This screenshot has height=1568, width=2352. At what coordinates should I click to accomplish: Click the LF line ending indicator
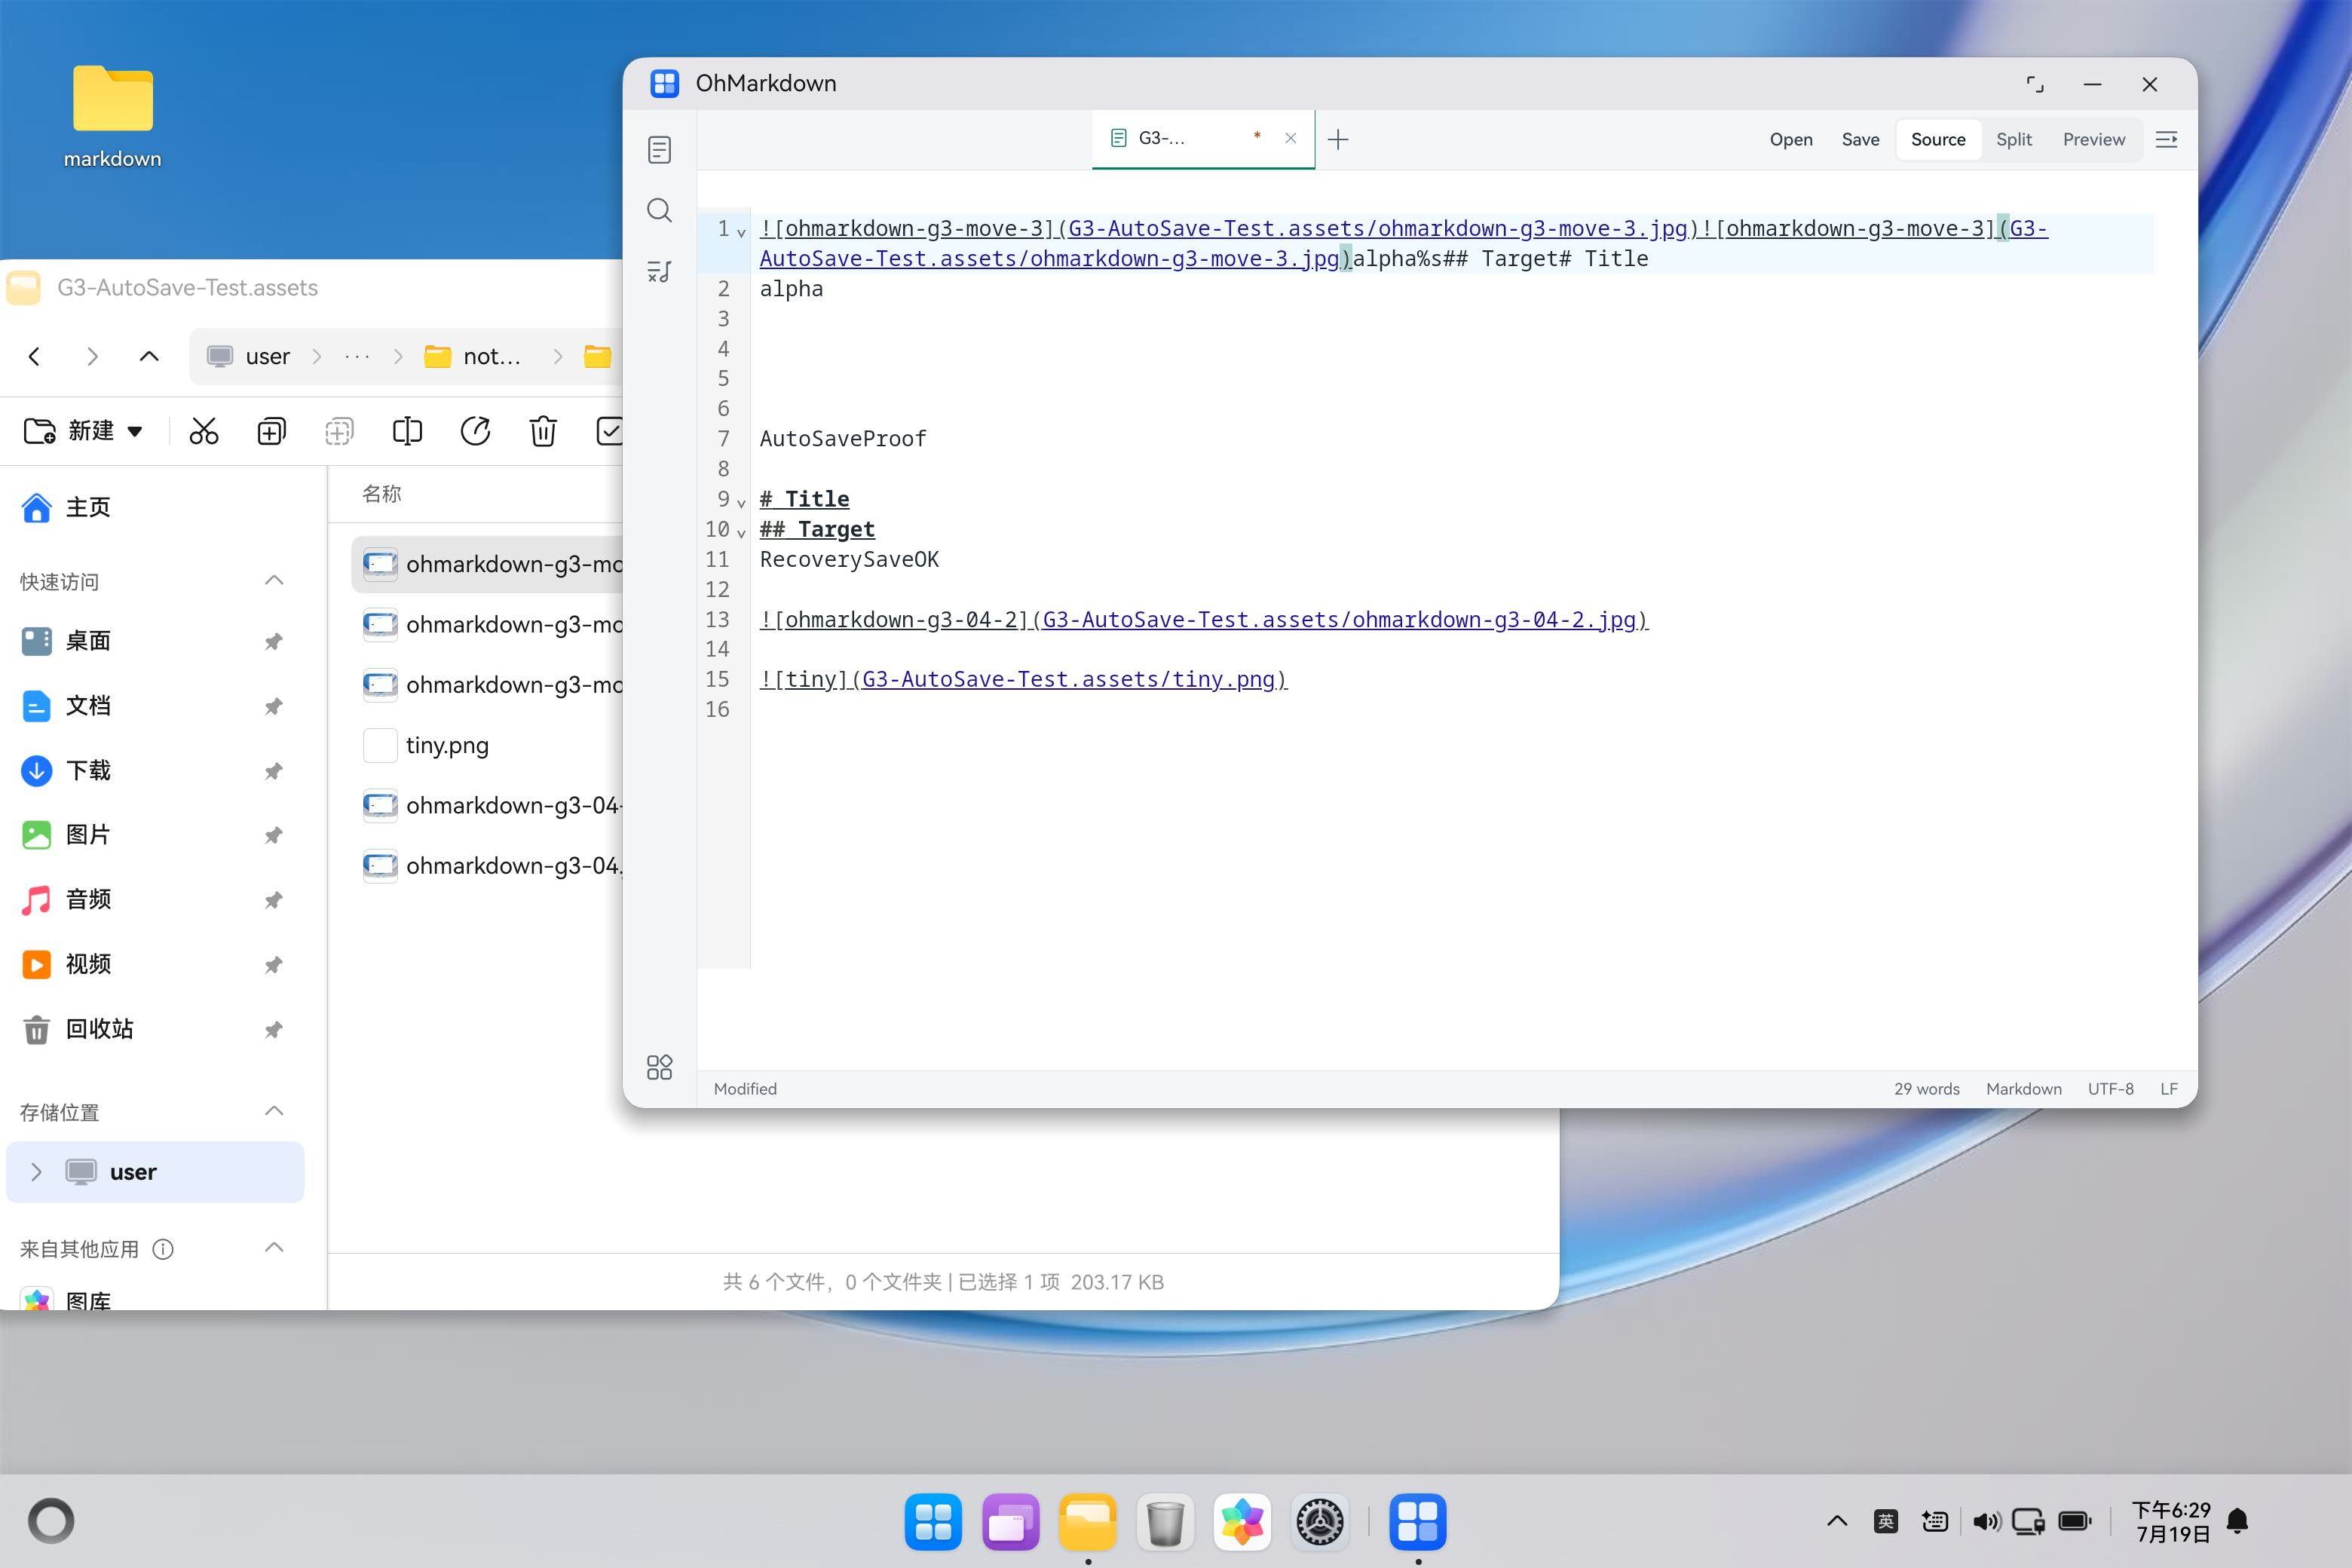[2168, 1089]
